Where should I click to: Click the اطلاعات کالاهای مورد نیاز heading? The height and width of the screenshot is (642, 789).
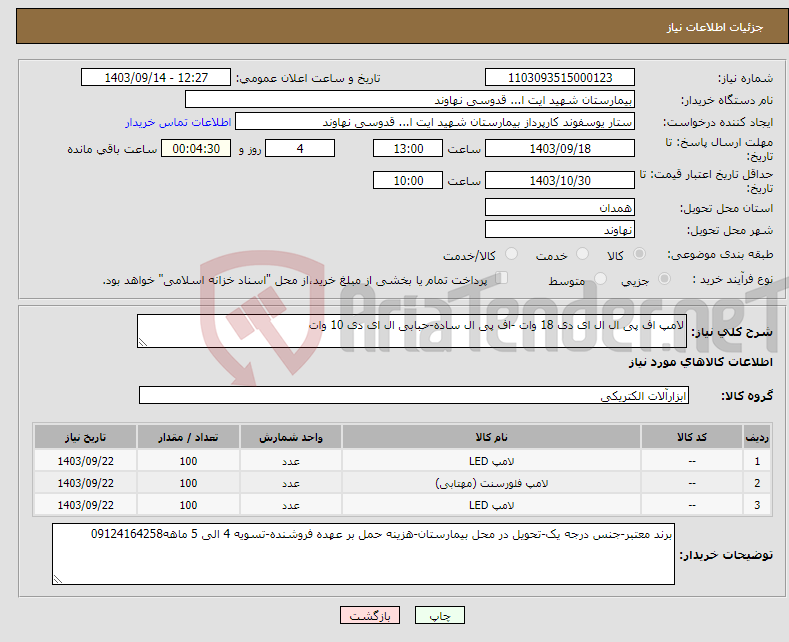pos(700,362)
